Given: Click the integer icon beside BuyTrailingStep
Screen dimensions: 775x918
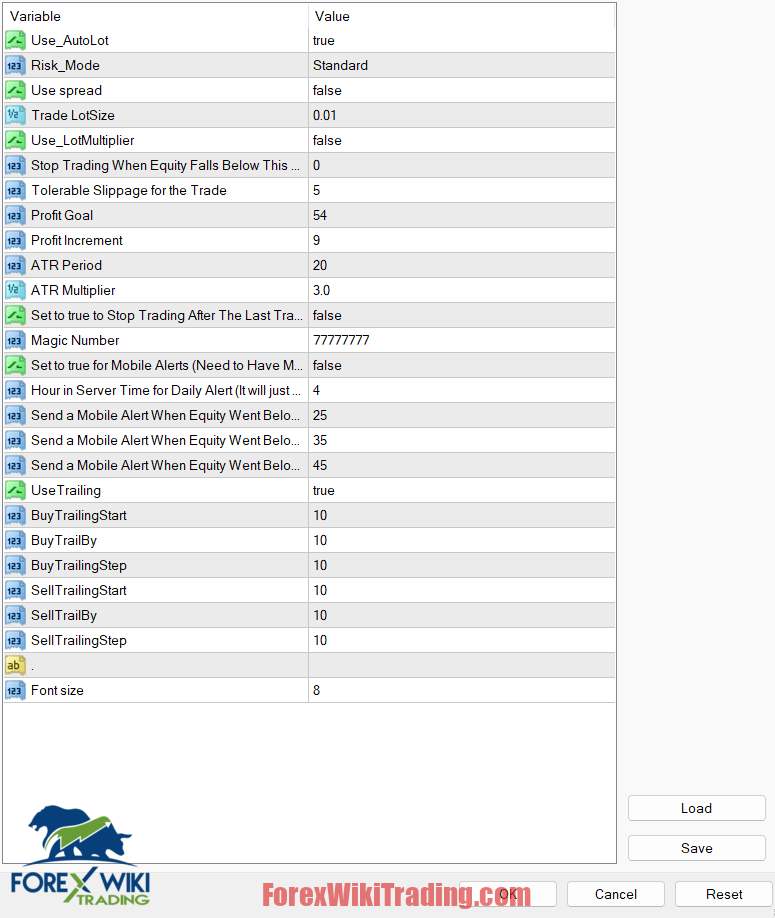Looking at the screenshot, I should (x=15, y=566).
